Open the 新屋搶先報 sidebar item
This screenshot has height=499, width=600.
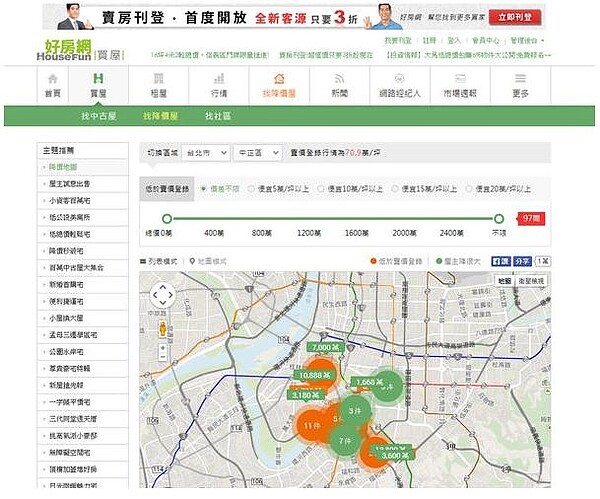click(66, 385)
